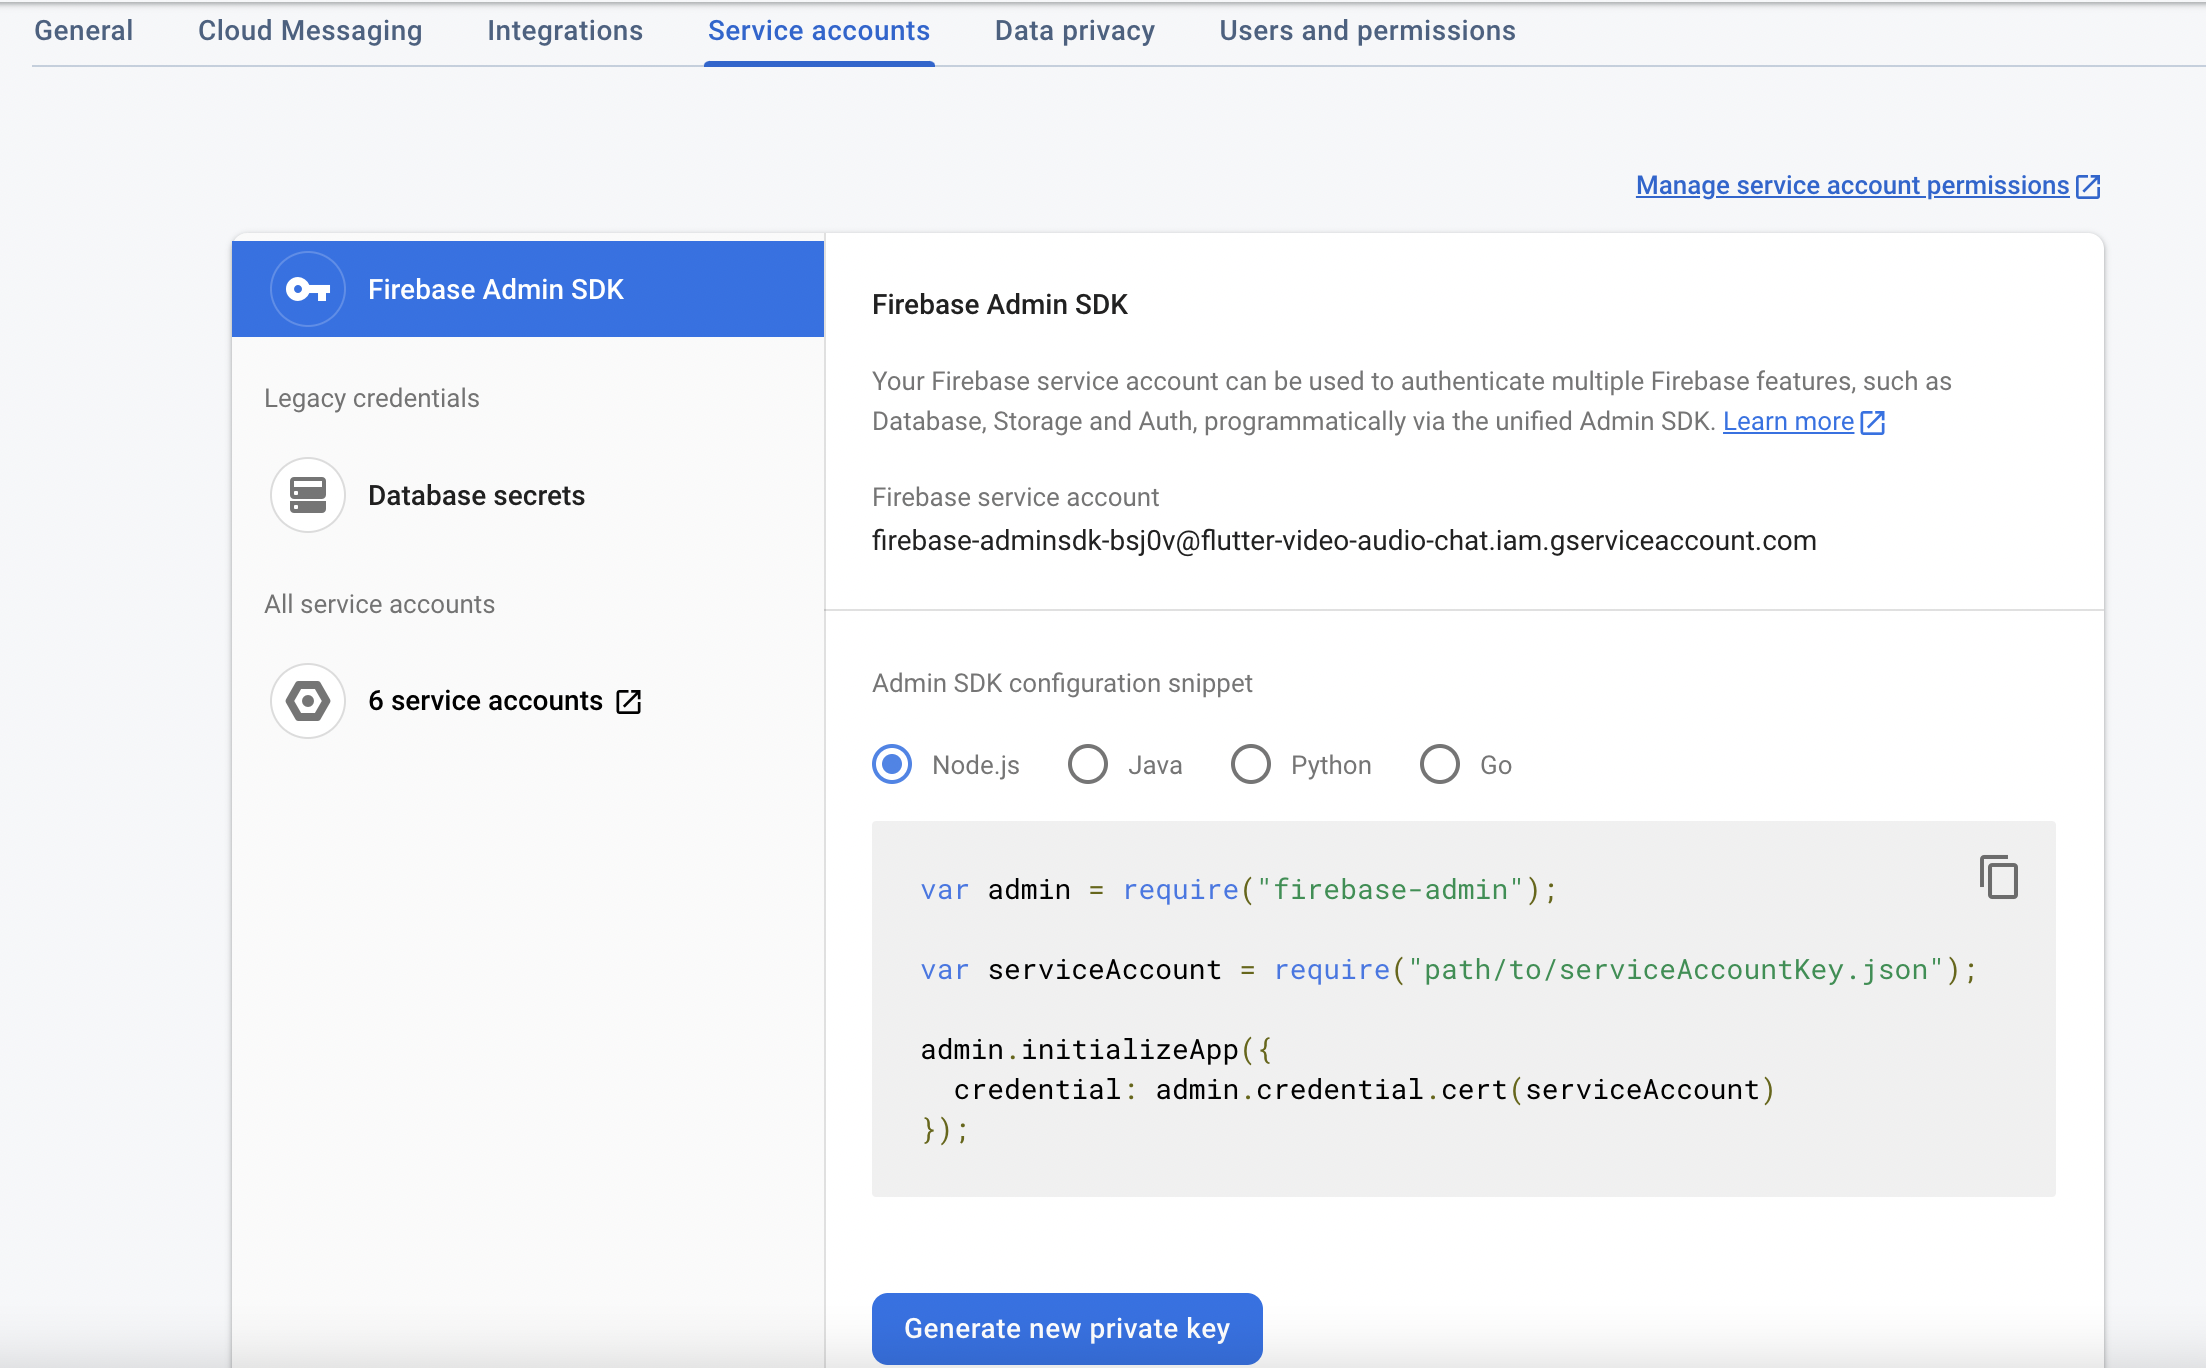Click Generate new private key button
This screenshot has width=2206, height=1368.
click(1067, 1328)
